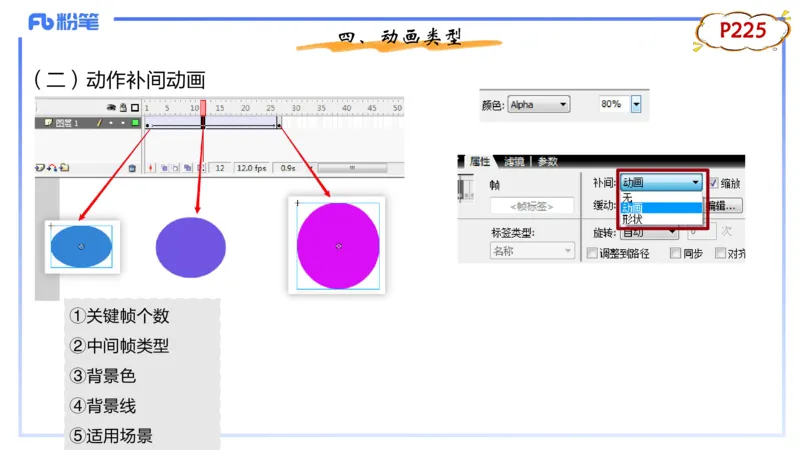Switch to the 滤镜 tab
The width and height of the screenshot is (800, 450).
click(x=514, y=162)
